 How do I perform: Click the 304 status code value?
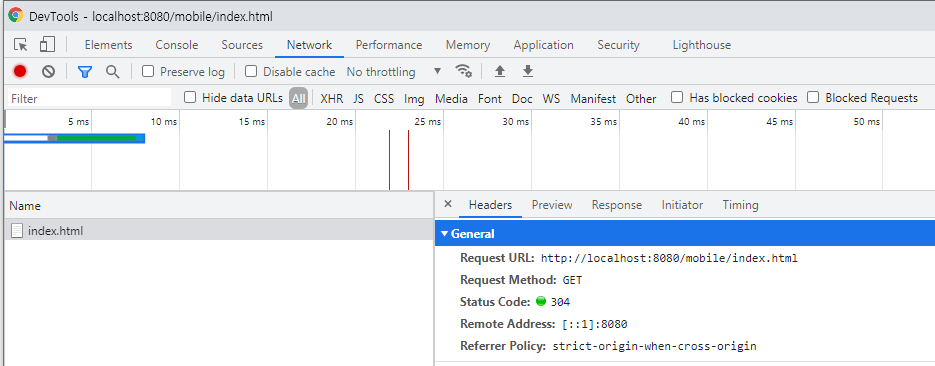click(561, 302)
